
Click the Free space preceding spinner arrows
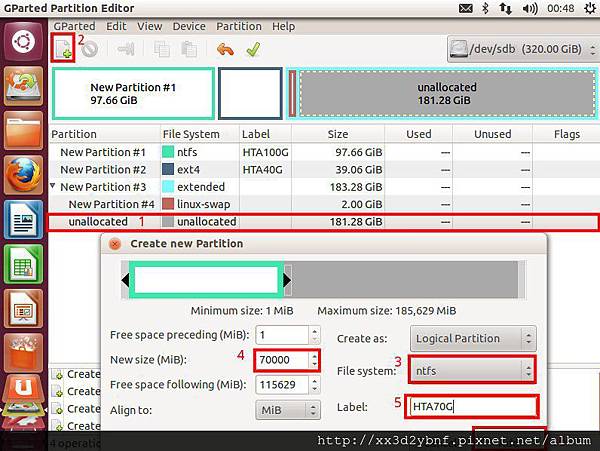tap(315, 335)
